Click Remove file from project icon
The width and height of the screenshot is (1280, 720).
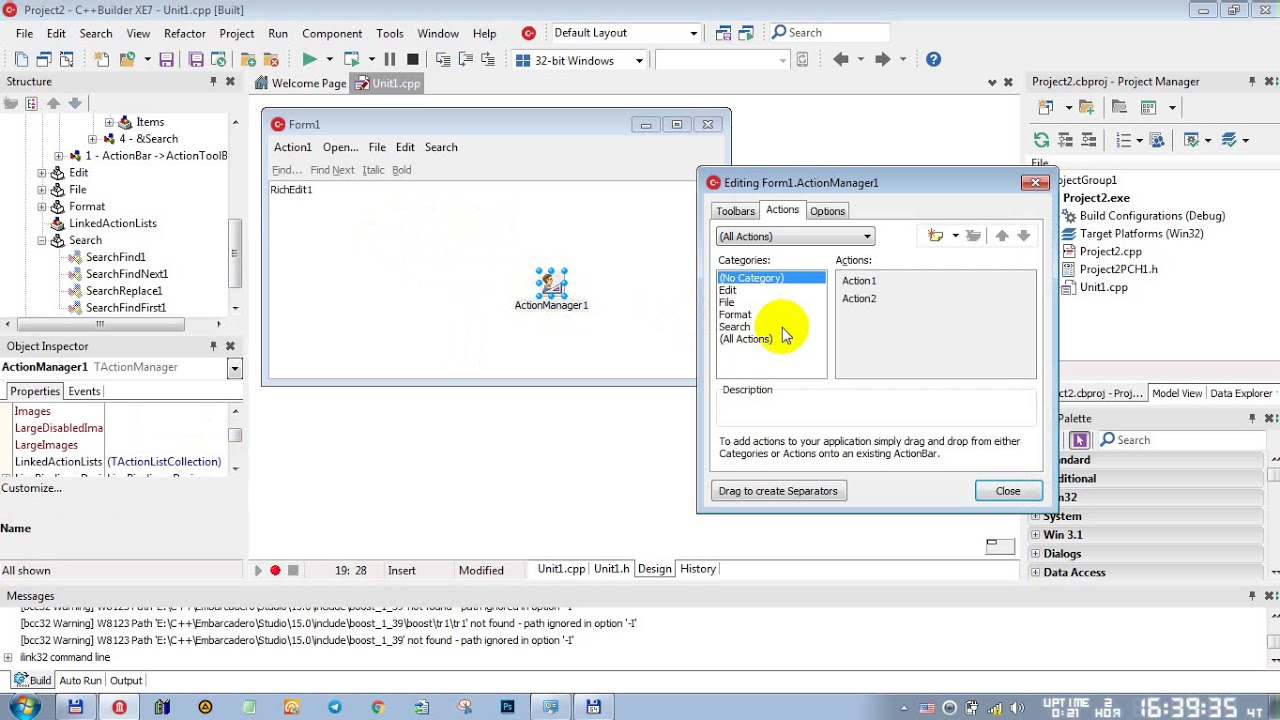pyautogui.click(x=271, y=60)
